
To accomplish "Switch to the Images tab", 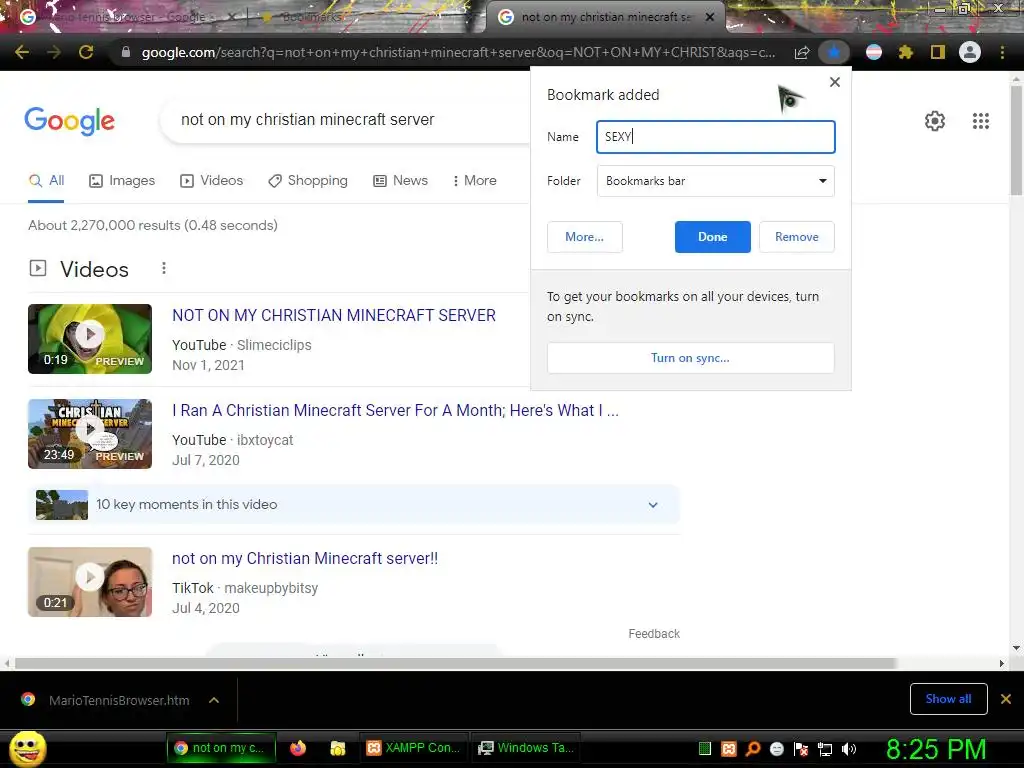I will 122,181.
